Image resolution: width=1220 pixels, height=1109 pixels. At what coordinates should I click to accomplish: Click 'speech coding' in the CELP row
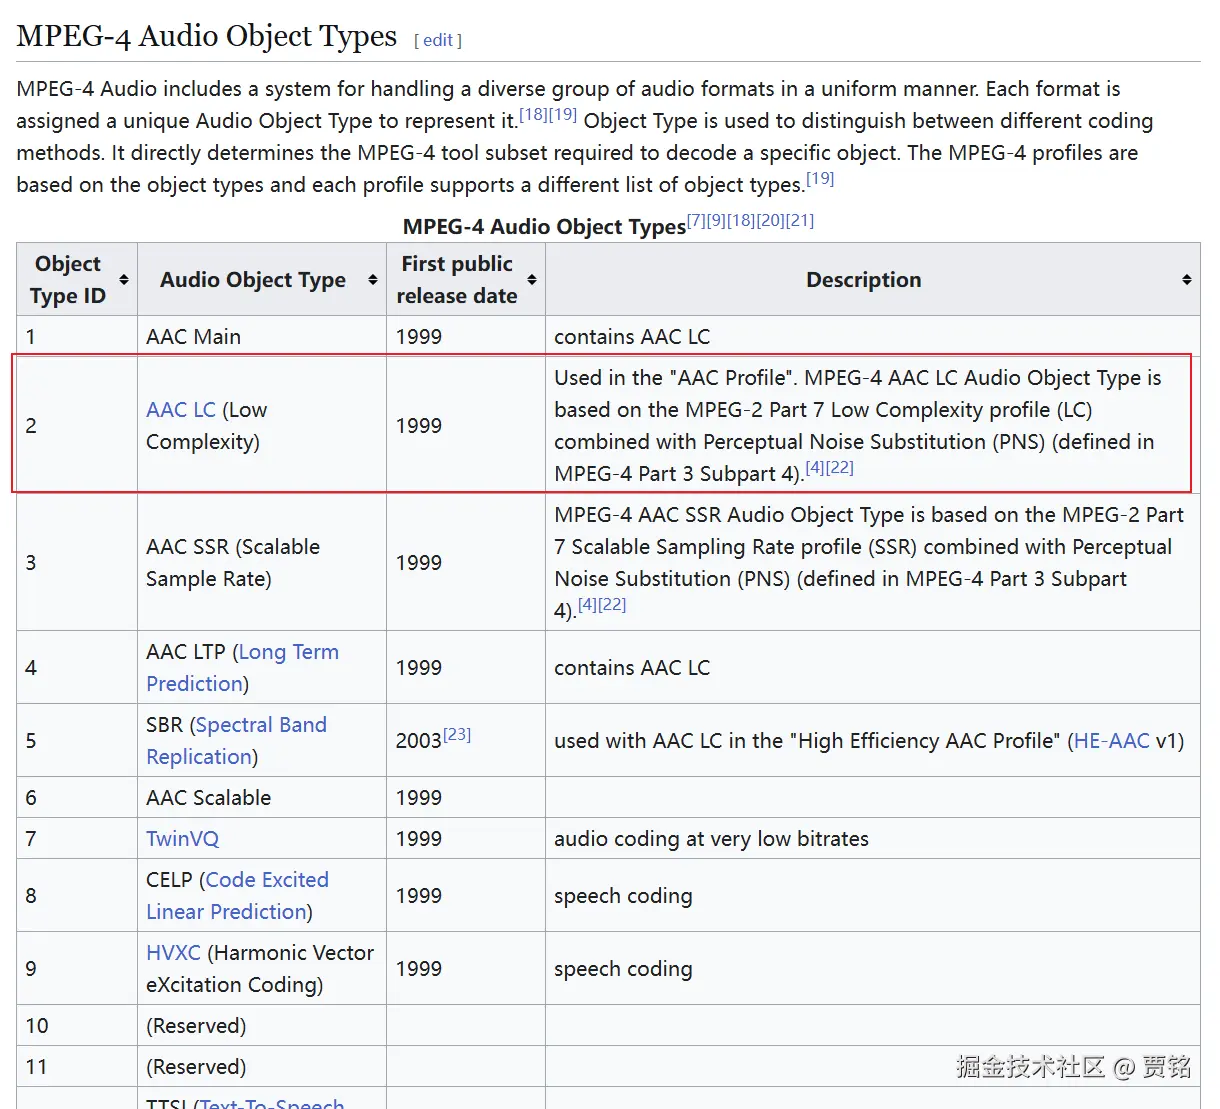click(x=623, y=896)
